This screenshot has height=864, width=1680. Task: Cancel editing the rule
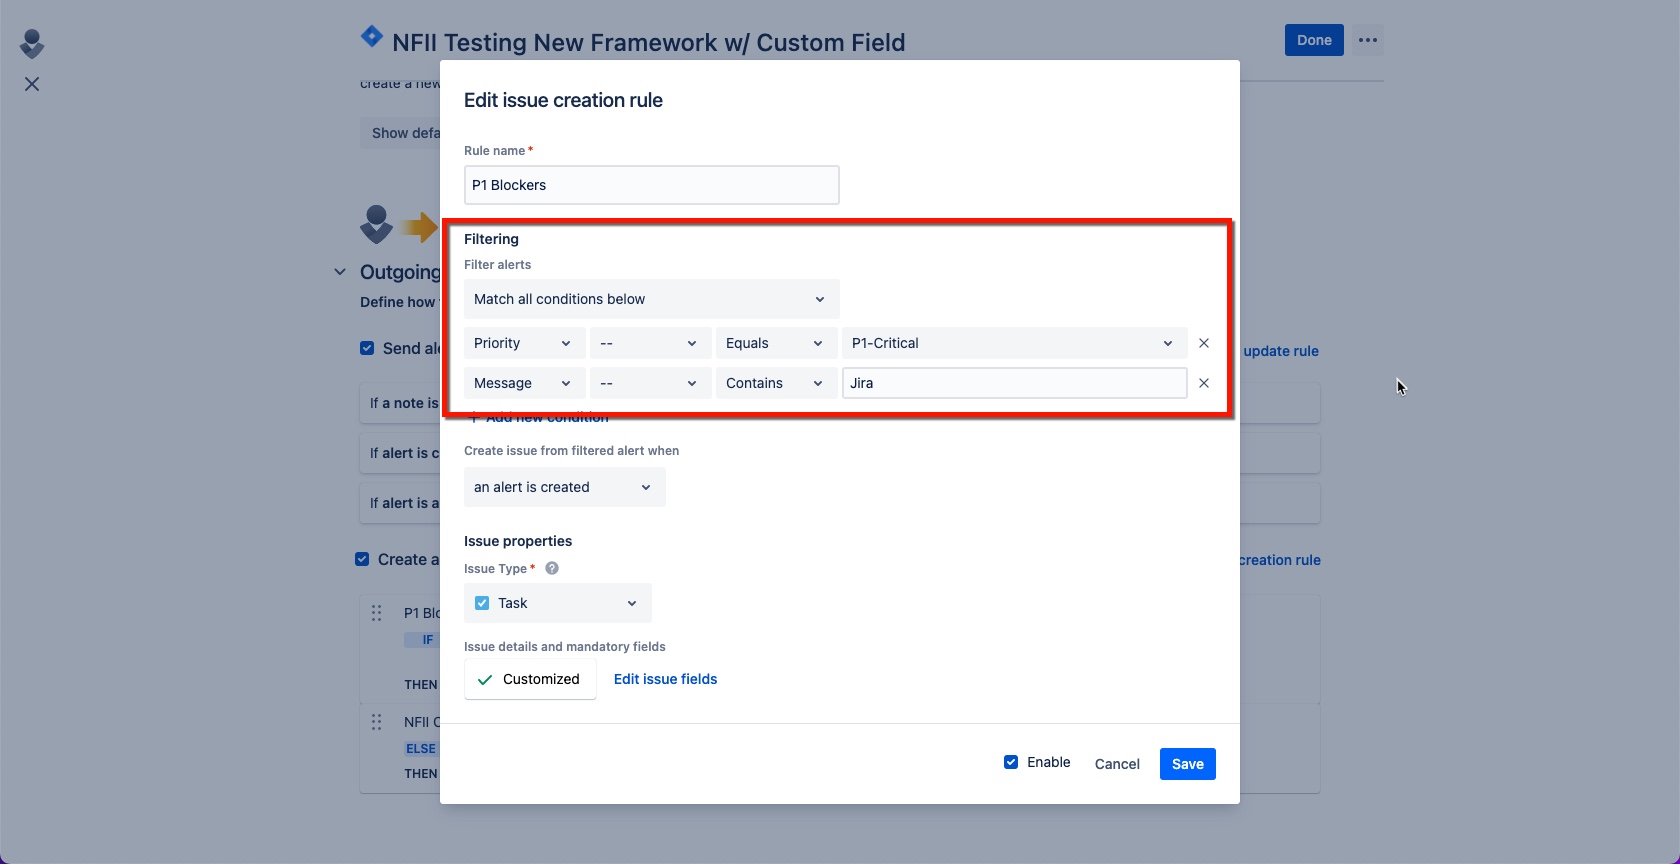tap(1117, 764)
